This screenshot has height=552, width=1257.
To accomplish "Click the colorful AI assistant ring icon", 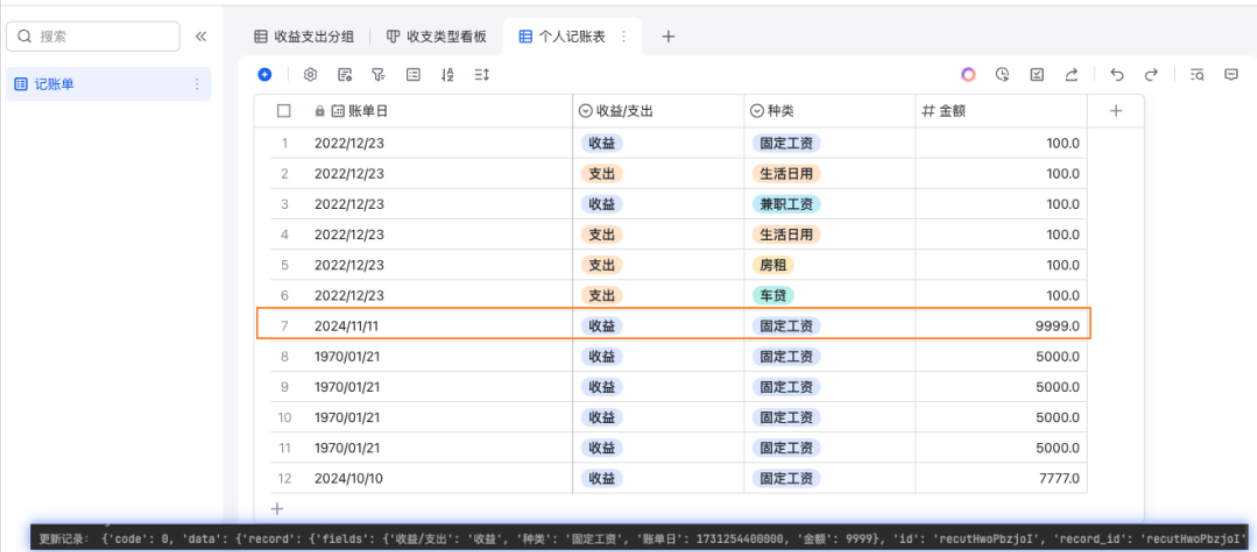I will coord(968,74).
